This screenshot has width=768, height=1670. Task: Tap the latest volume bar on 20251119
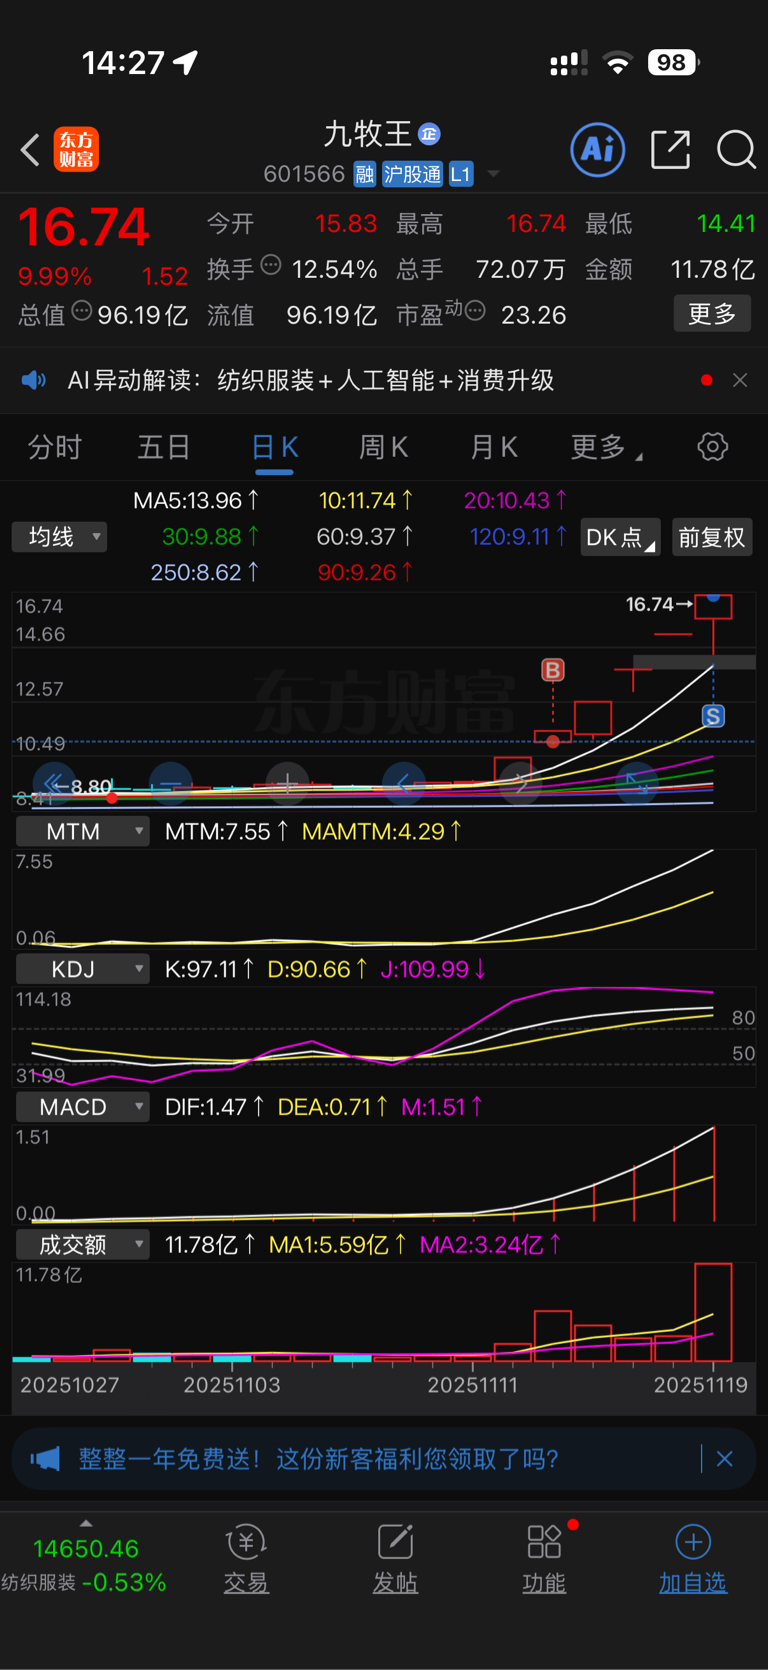[713, 1312]
